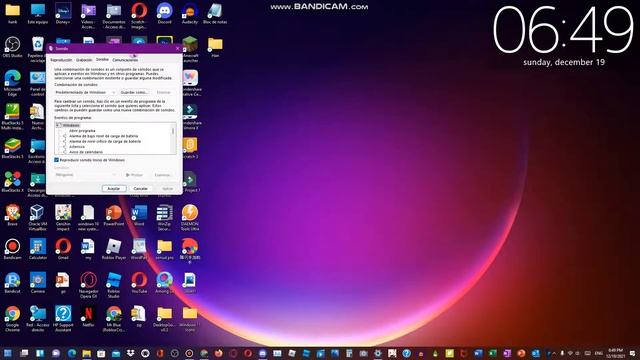Viewport: 640px width, 360px height.
Task: Select Alarma de bajo nivel de batería event
Action: pyautogui.click(x=104, y=136)
